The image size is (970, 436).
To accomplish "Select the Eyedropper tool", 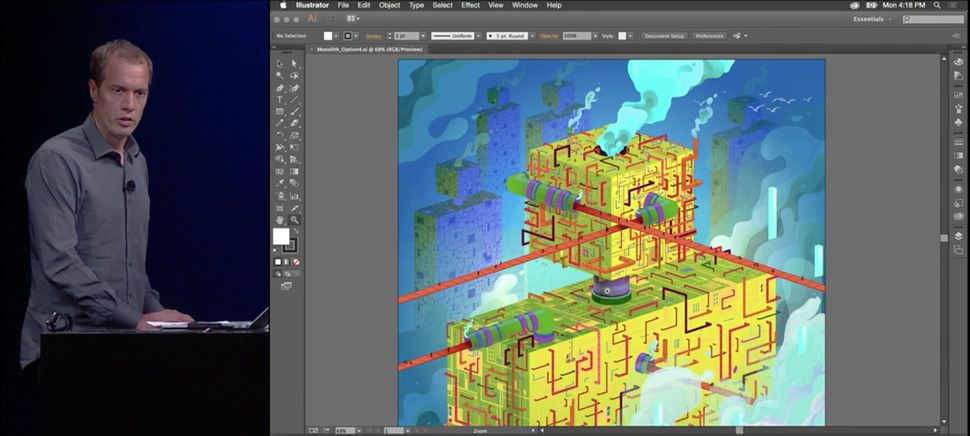I will pyautogui.click(x=280, y=183).
